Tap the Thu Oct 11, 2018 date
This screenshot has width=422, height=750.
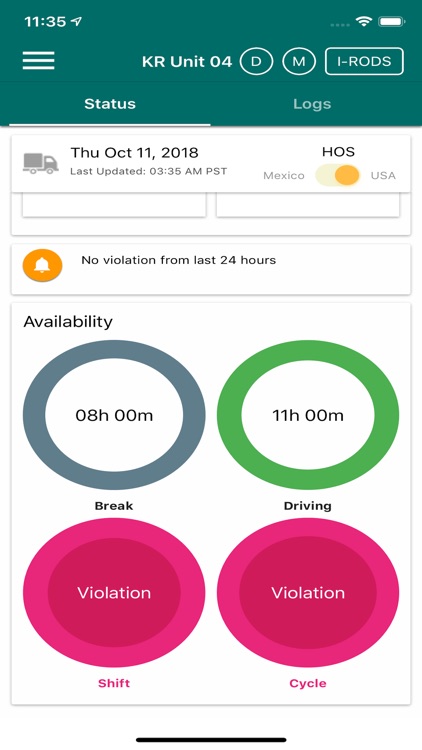click(x=134, y=153)
